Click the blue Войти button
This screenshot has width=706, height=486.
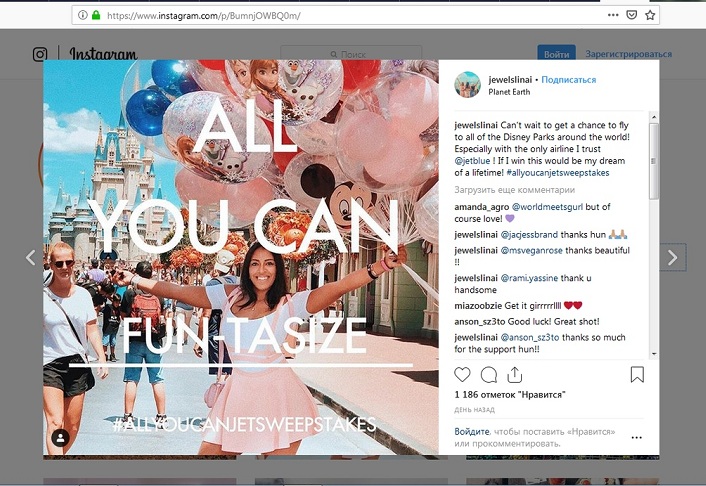pos(557,54)
